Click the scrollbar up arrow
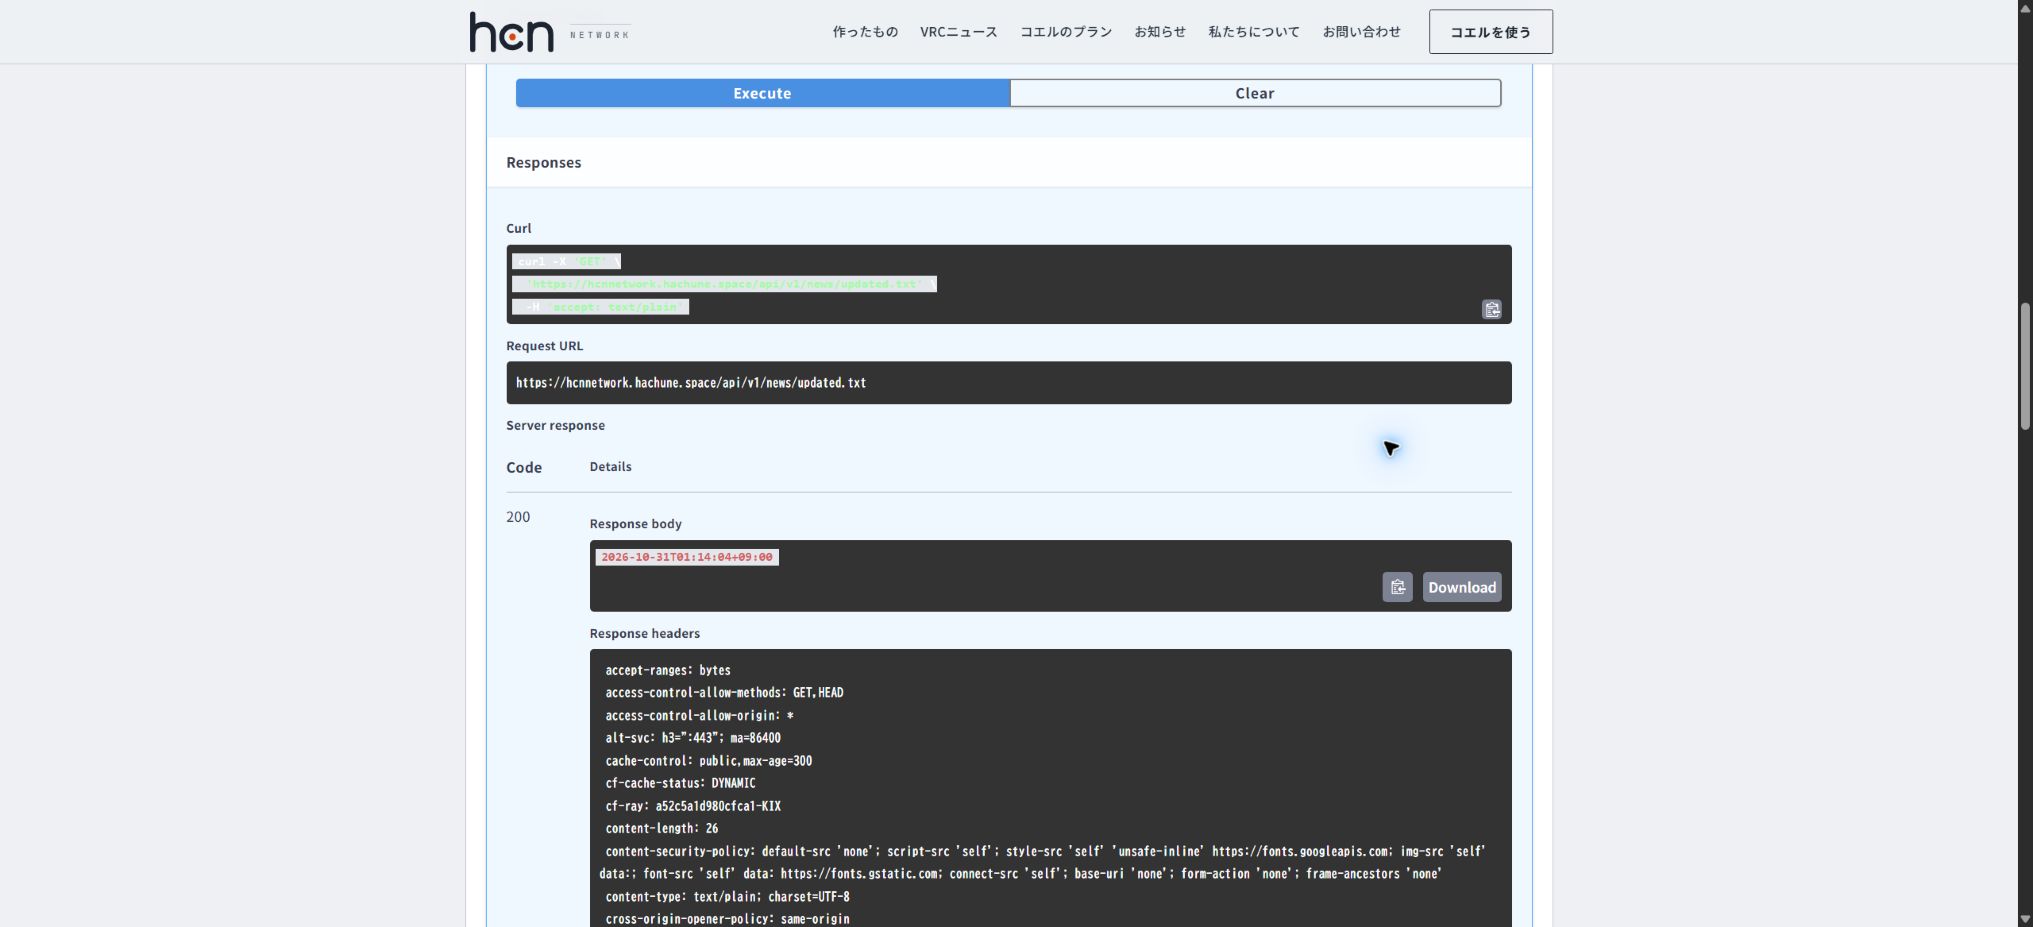 tap(2025, 8)
